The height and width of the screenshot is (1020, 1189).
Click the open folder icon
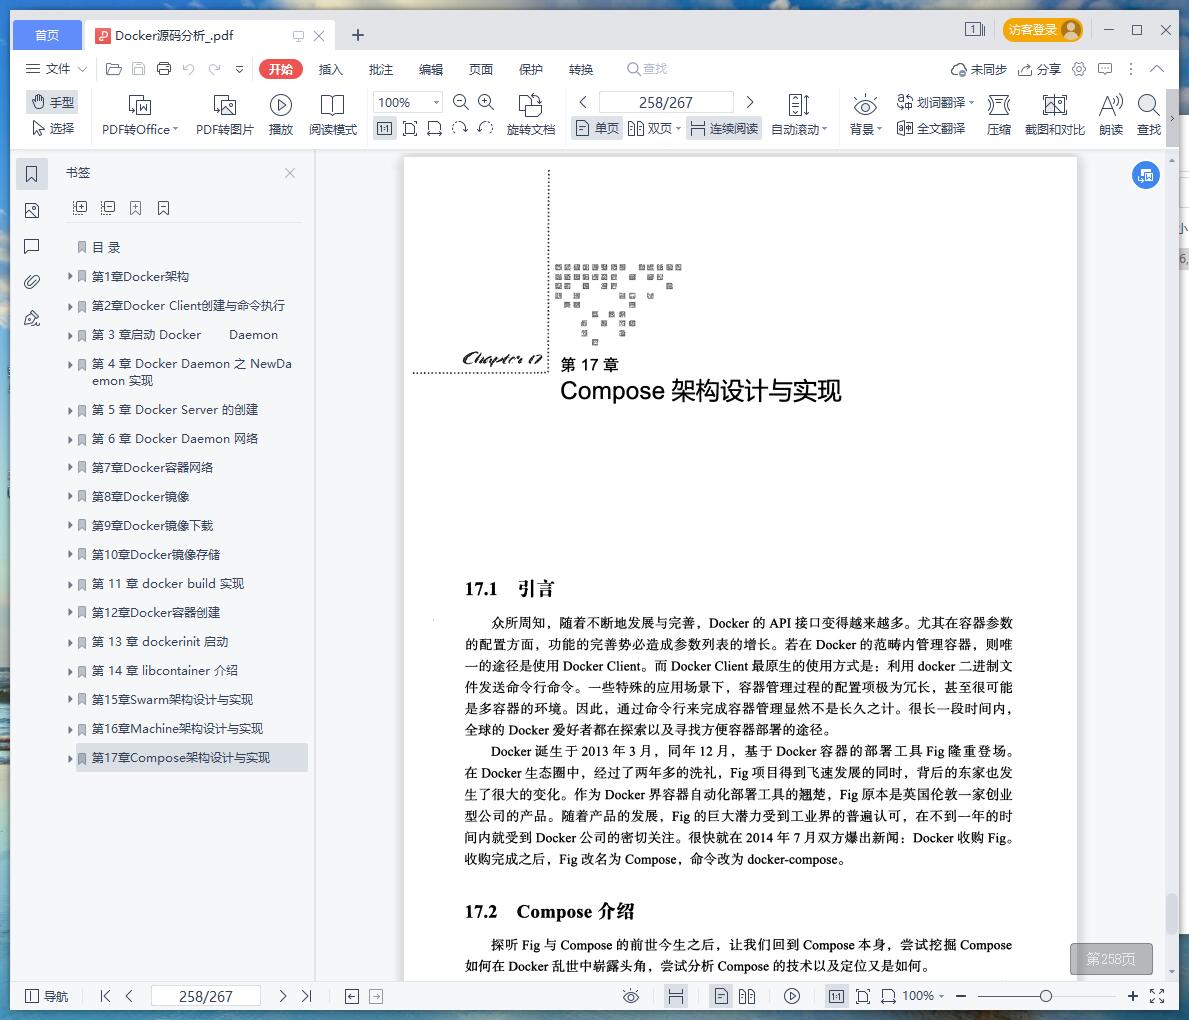point(114,69)
